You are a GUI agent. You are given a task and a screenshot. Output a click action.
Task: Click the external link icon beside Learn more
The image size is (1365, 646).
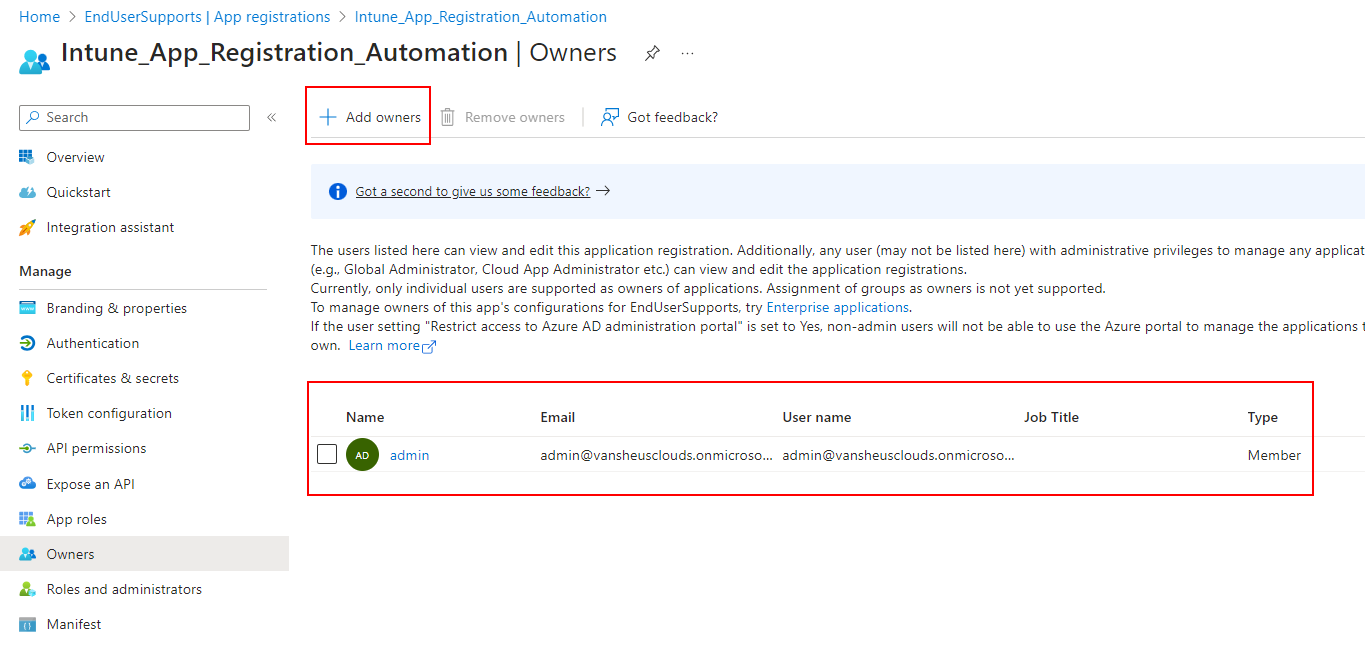coord(429,346)
